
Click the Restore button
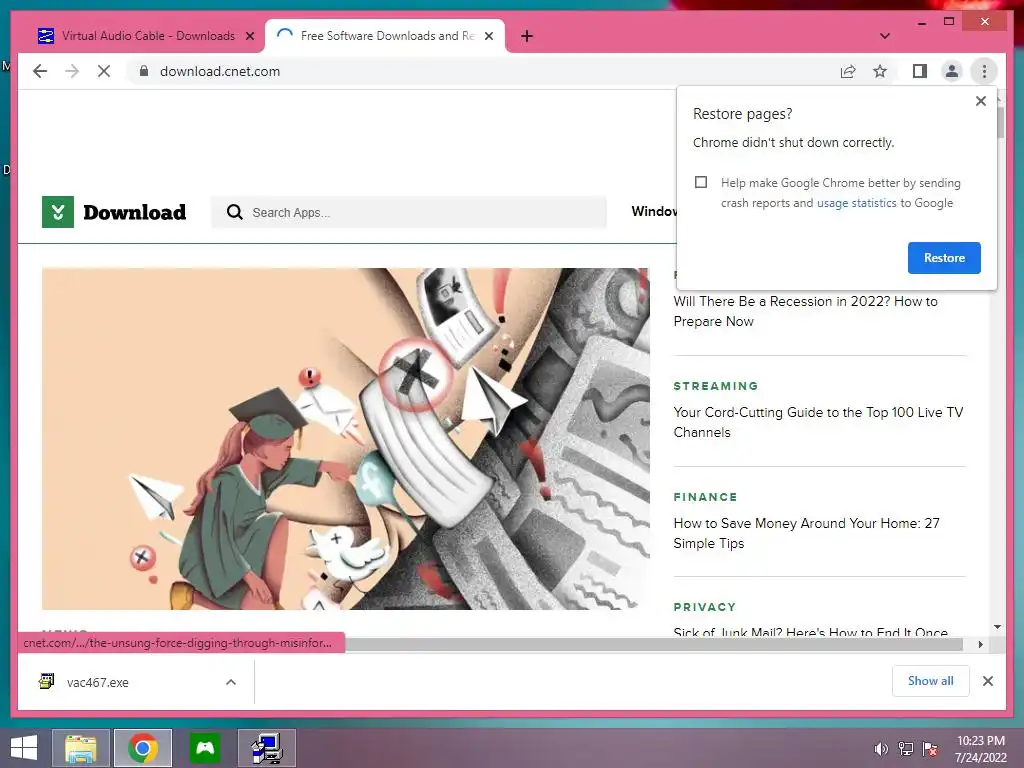click(x=944, y=258)
